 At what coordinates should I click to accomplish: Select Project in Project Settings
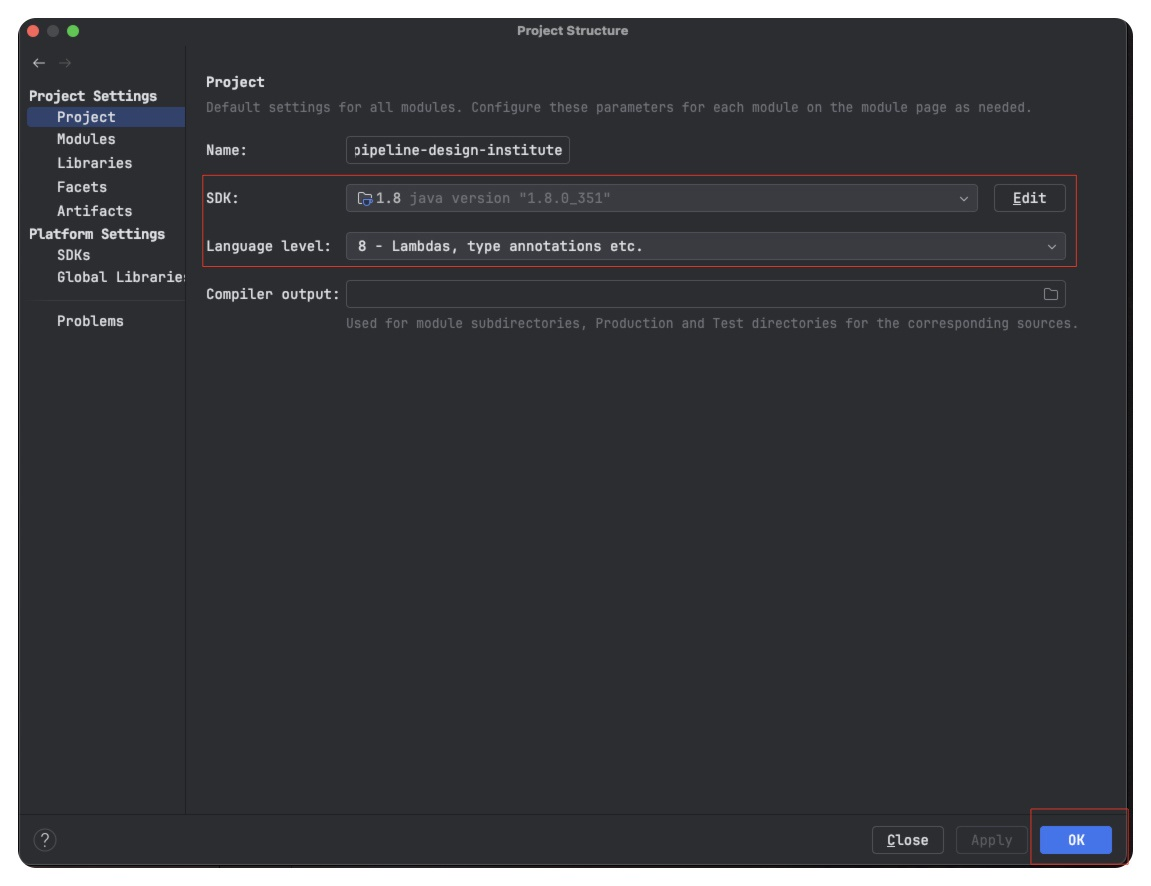tap(86, 117)
